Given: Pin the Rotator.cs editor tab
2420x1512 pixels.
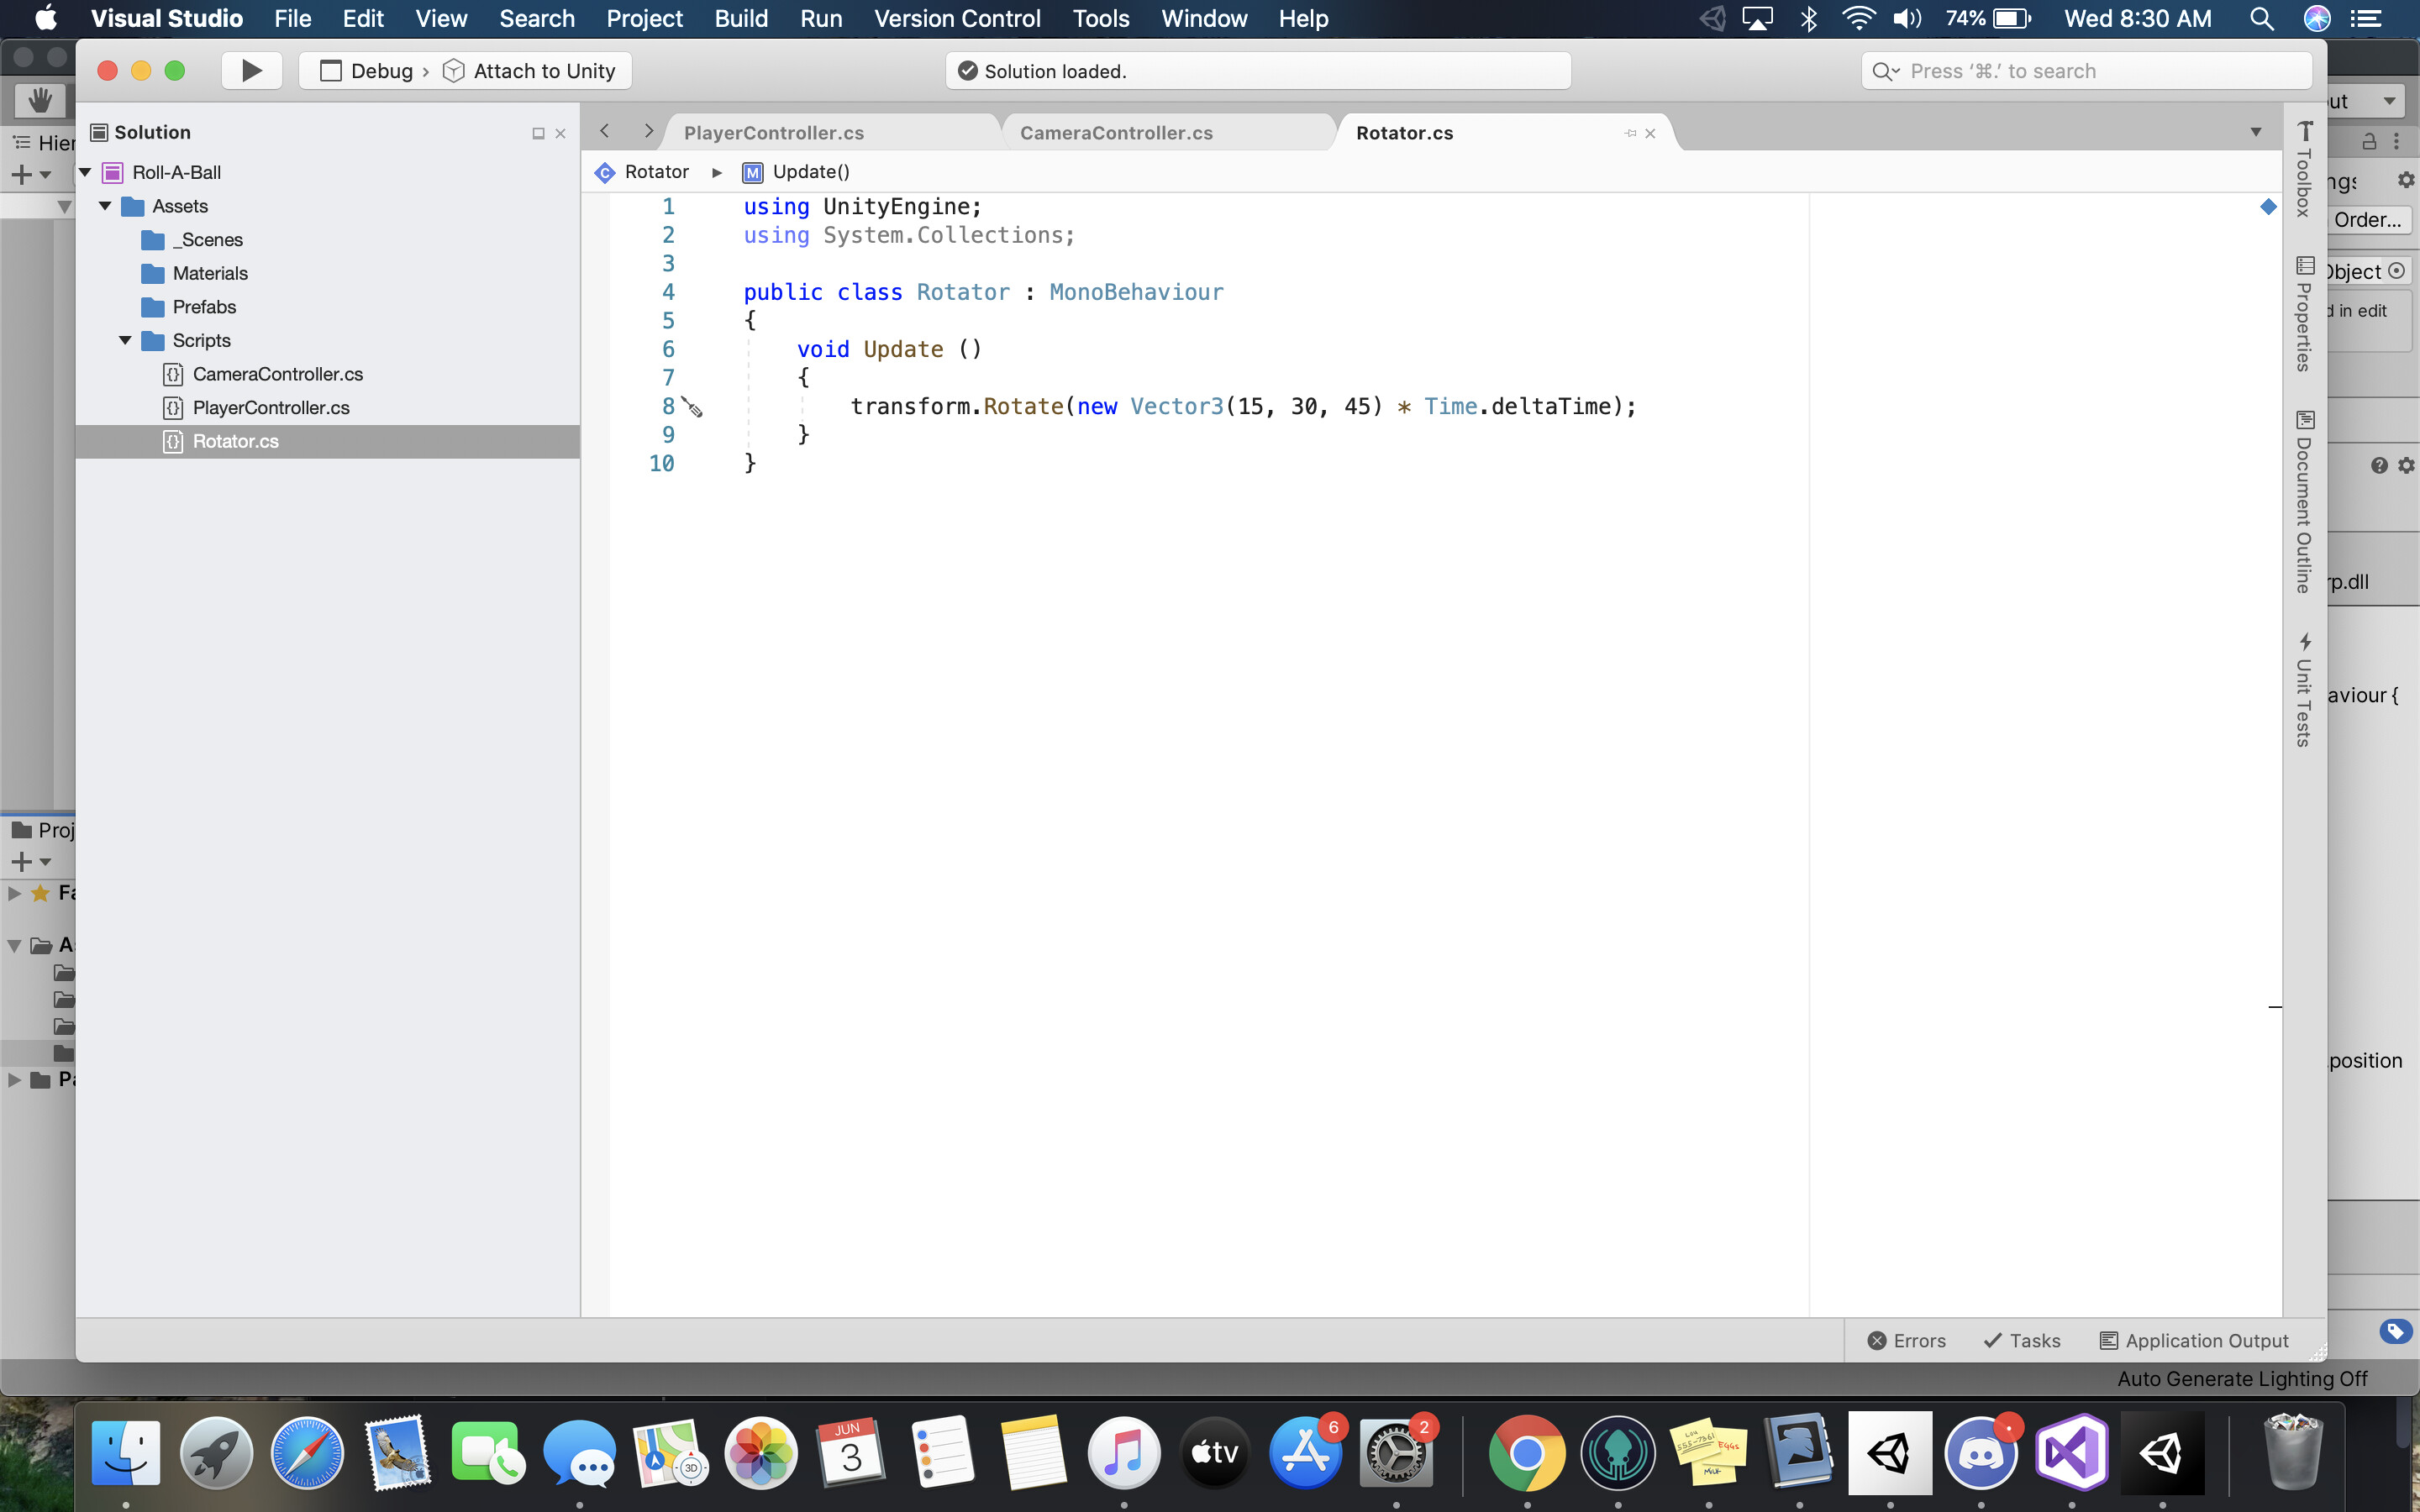Looking at the screenshot, I should (x=1631, y=132).
